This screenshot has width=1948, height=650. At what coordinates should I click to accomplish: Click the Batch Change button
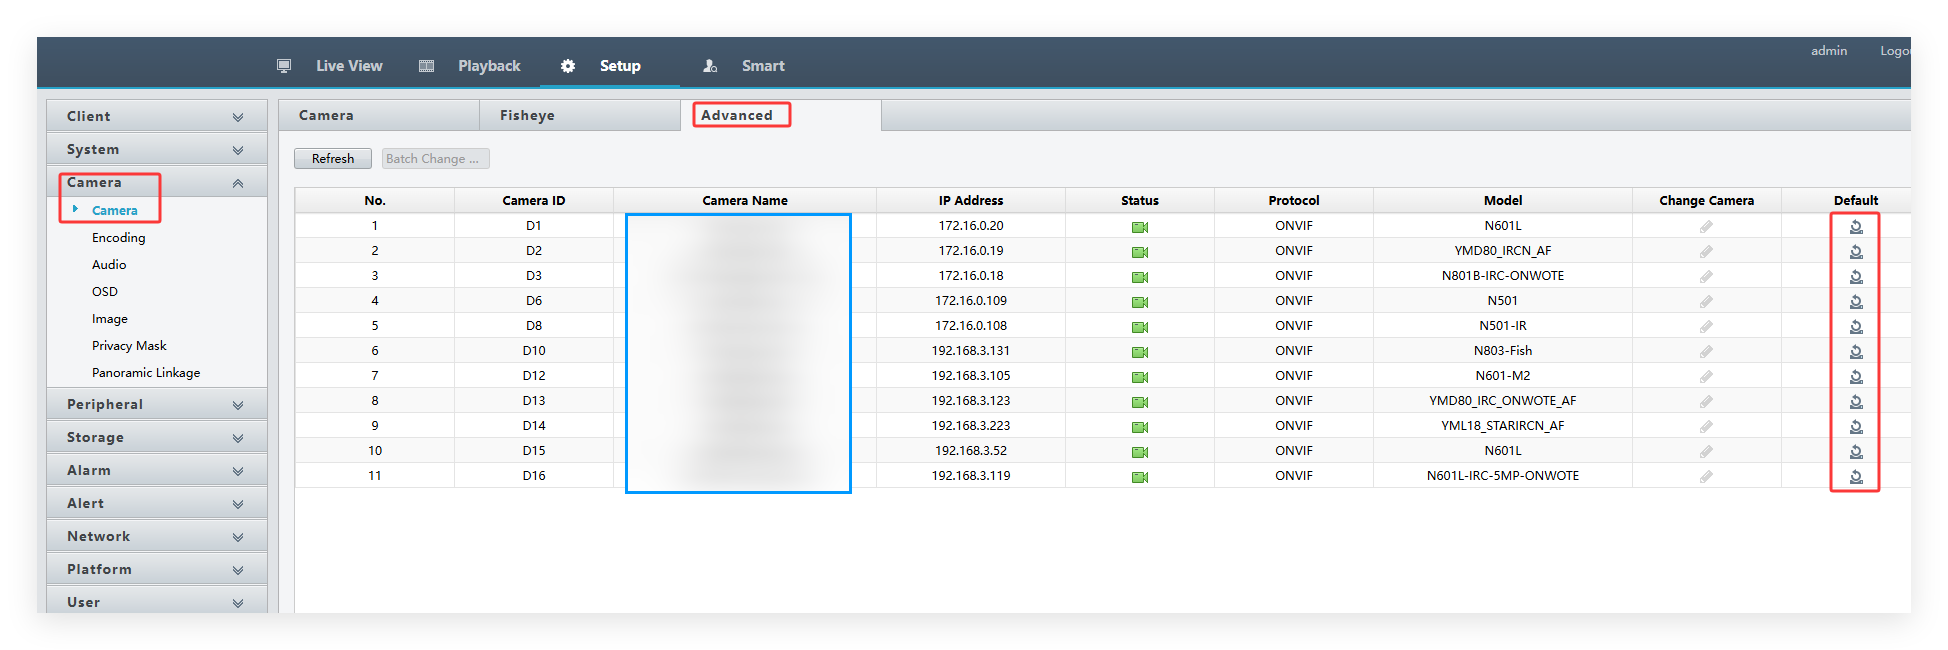pyautogui.click(x=435, y=159)
